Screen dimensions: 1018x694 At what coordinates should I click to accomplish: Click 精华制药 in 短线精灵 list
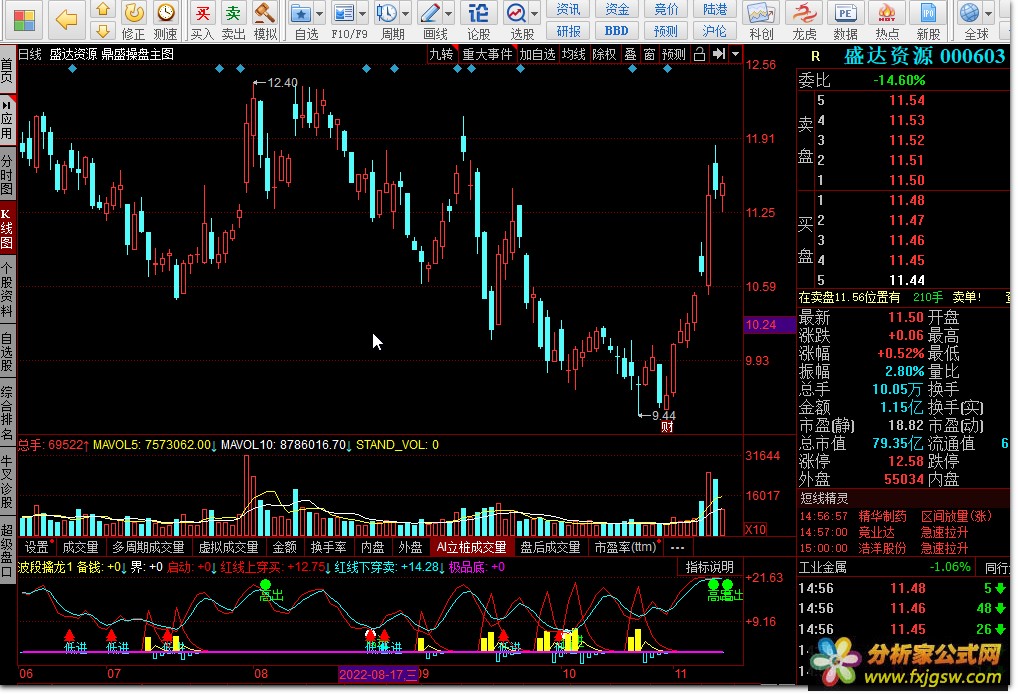click(x=882, y=516)
